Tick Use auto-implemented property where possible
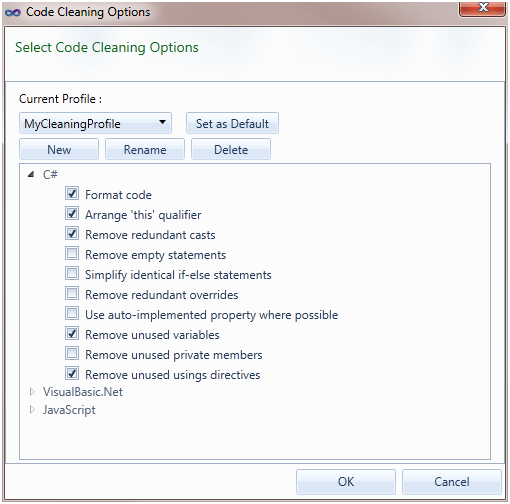 (x=72, y=313)
